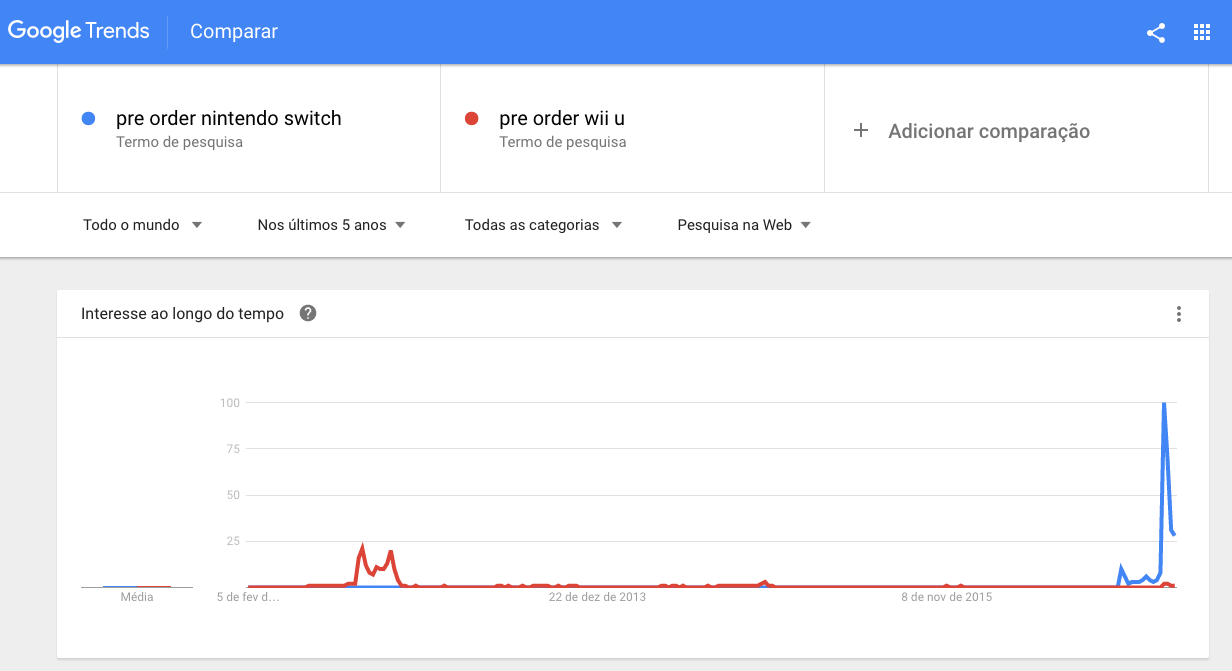1232x671 pixels.
Task: Click the blue dot for Nintendo Switch term
Action: click(88, 119)
